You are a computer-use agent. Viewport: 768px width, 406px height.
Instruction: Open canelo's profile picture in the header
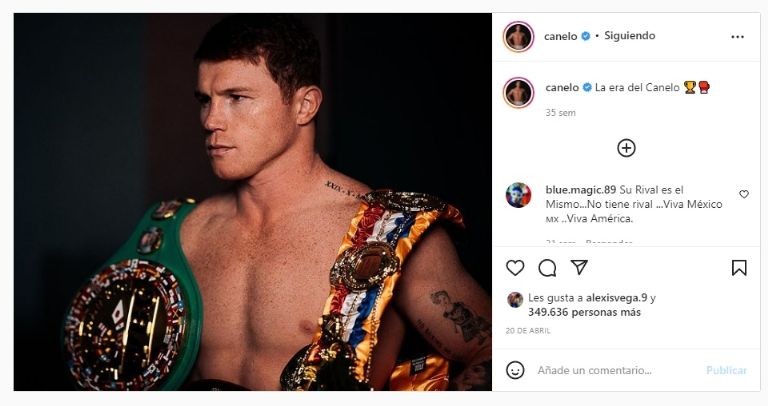pos(518,37)
